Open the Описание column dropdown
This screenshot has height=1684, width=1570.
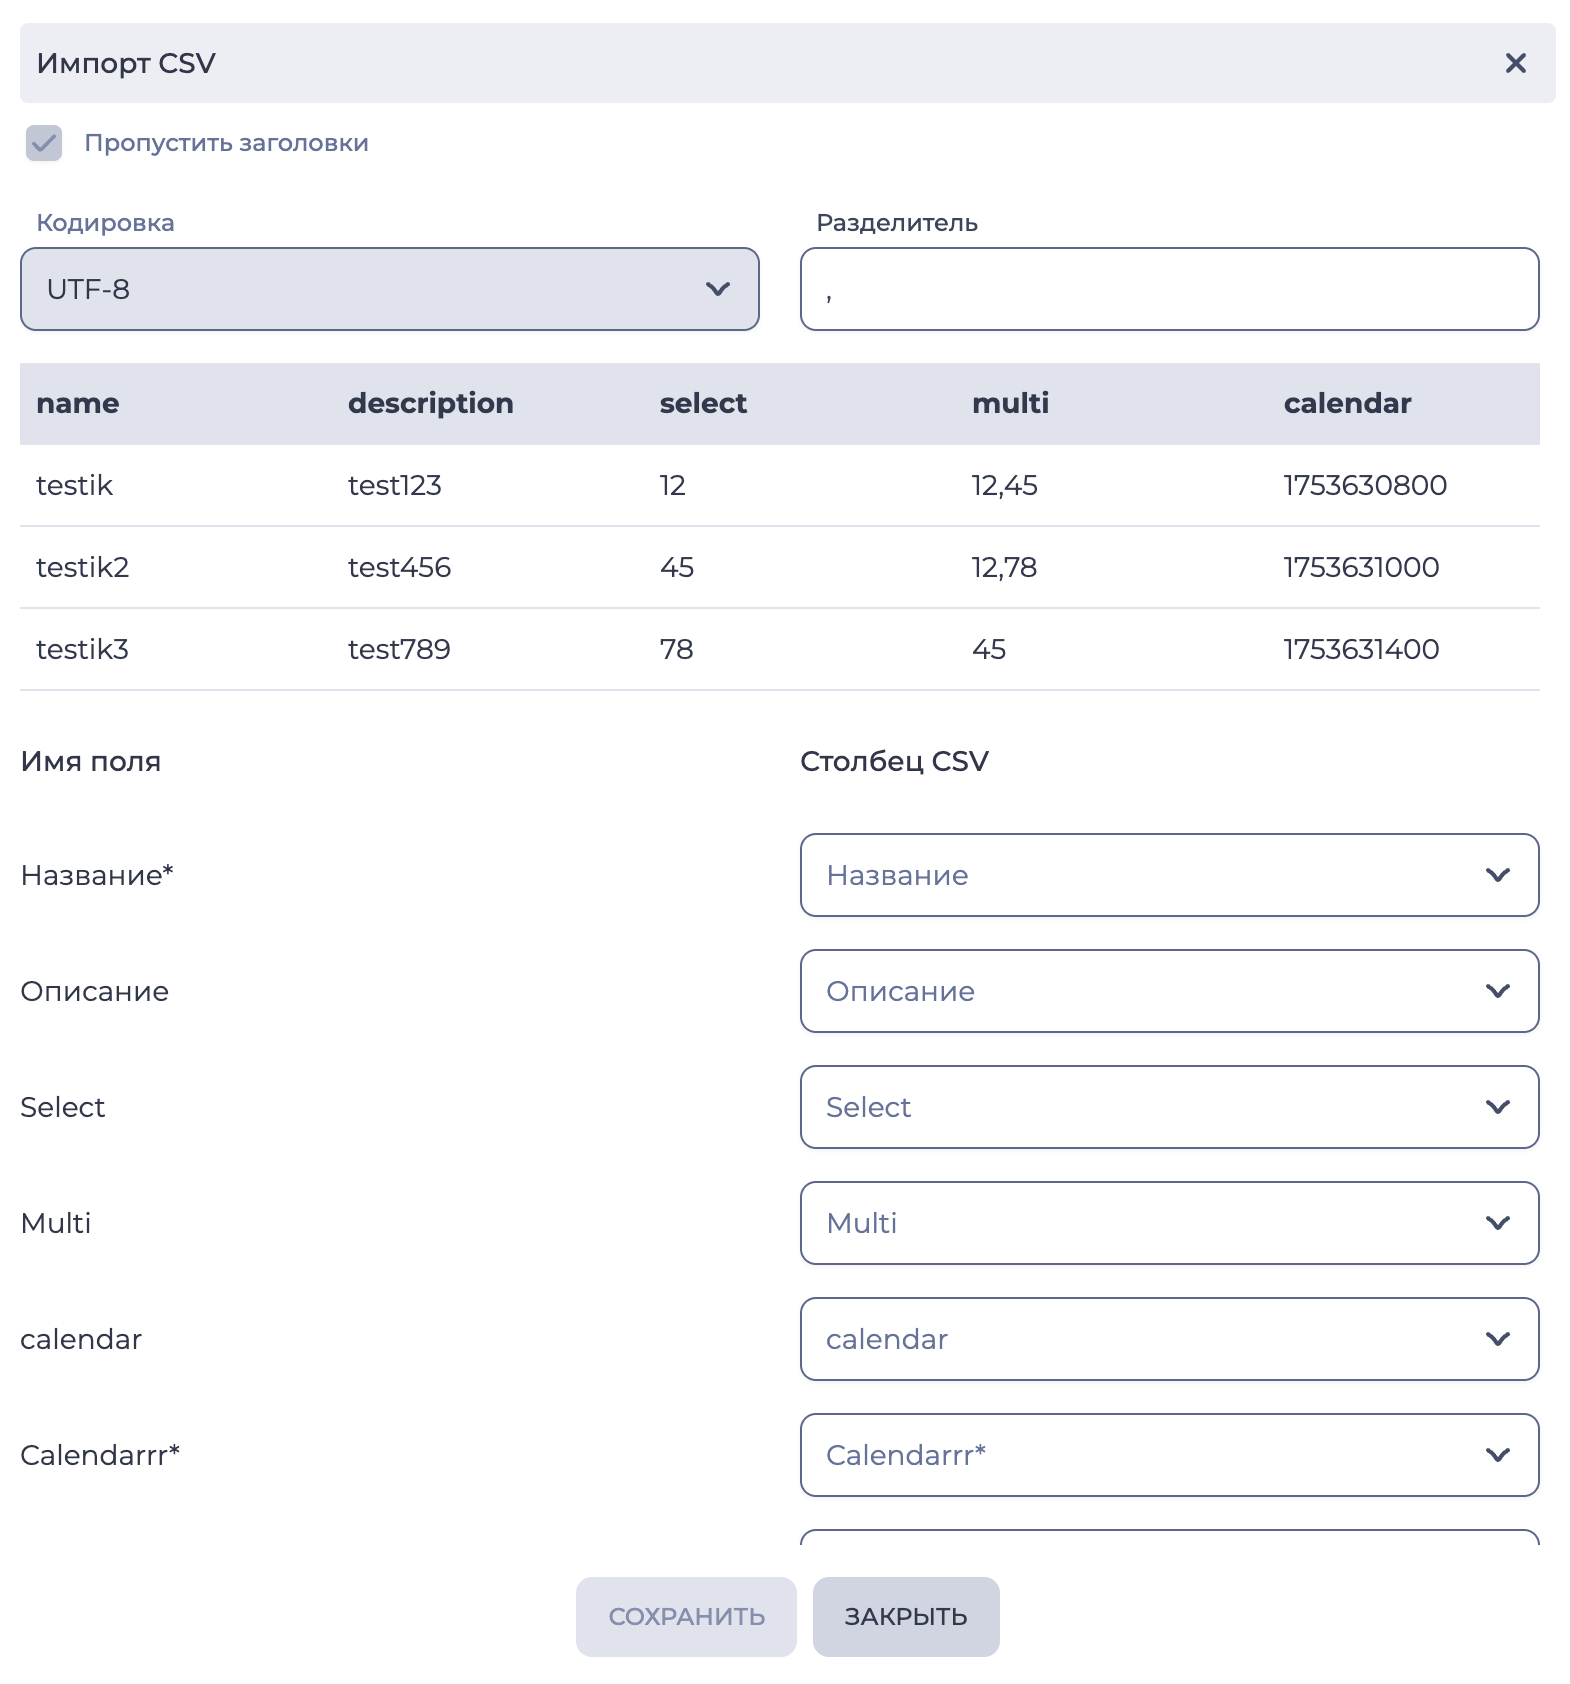(1169, 991)
